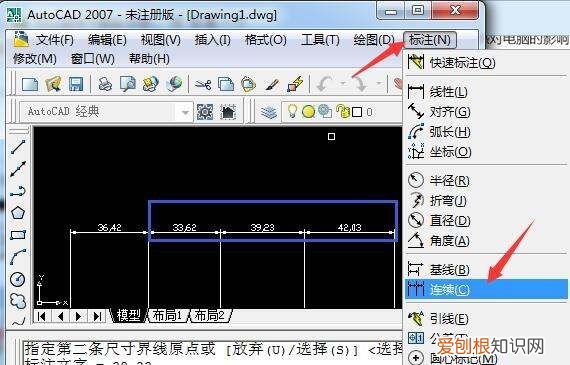Open the 插入(I) menu

point(212,40)
